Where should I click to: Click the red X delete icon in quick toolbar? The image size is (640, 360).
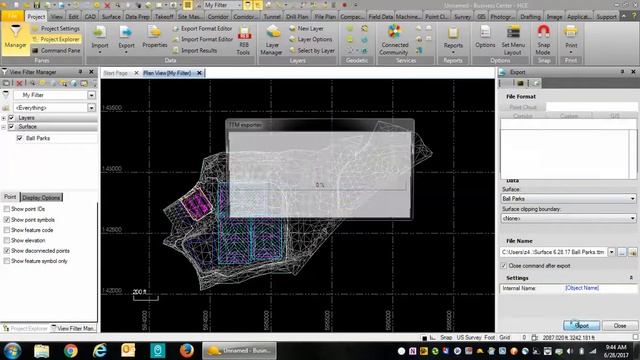tap(107, 5)
